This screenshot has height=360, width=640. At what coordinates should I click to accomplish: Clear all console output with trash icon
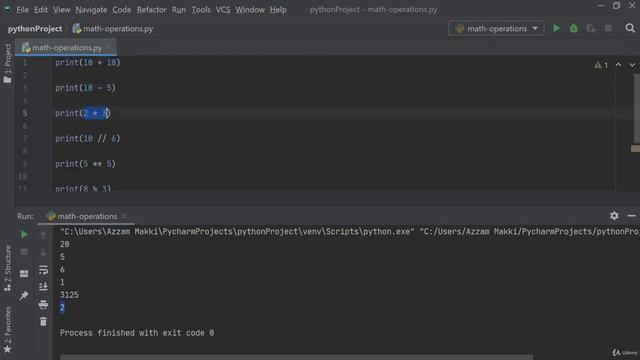[43, 322]
